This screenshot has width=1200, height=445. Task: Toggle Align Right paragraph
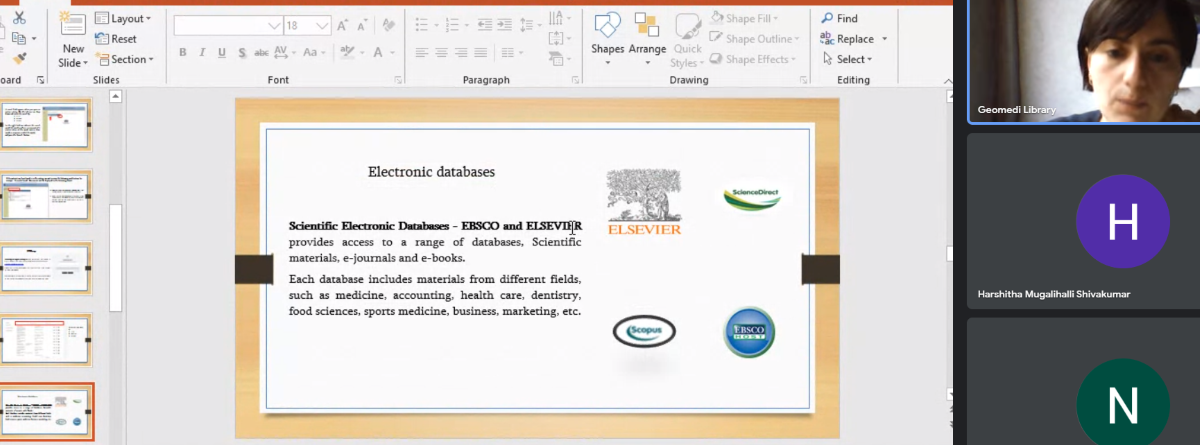(x=462, y=52)
